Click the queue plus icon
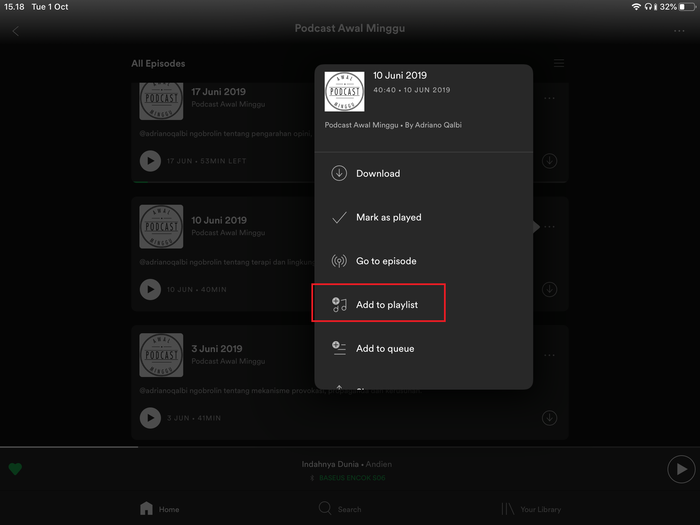The image size is (700, 525). coord(339,348)
